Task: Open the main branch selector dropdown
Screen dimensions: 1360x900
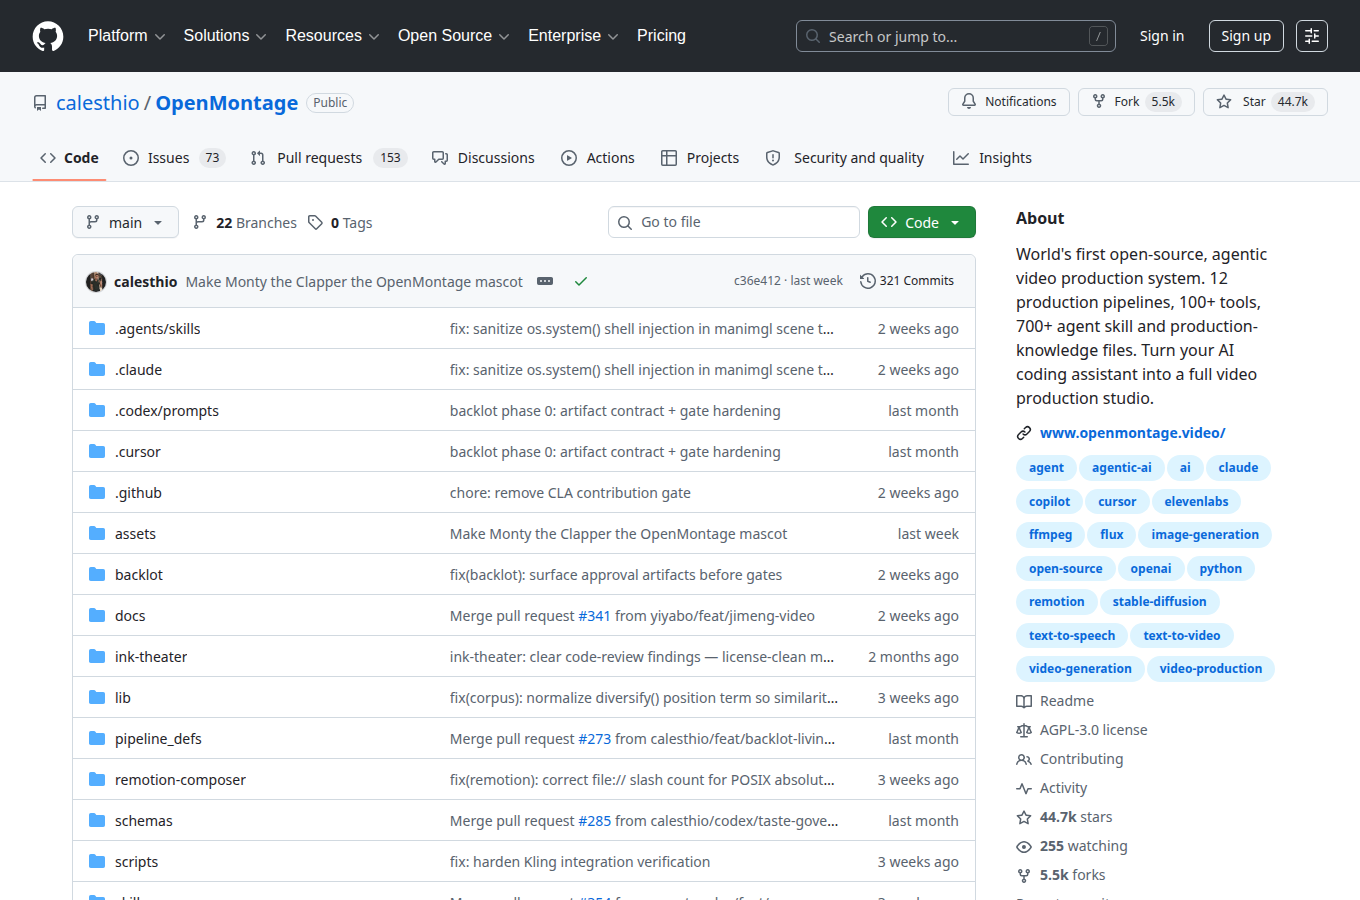Action: (x=125, y=222)
